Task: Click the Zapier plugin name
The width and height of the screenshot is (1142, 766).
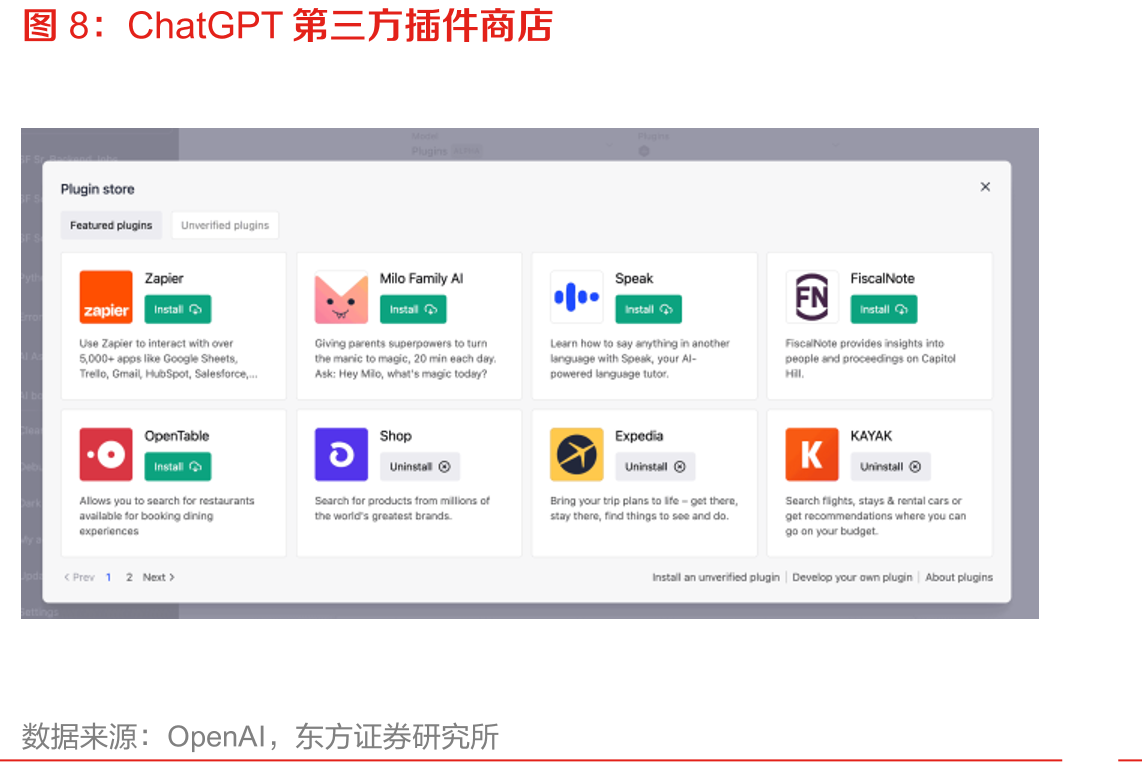Action: coord(164,279)
